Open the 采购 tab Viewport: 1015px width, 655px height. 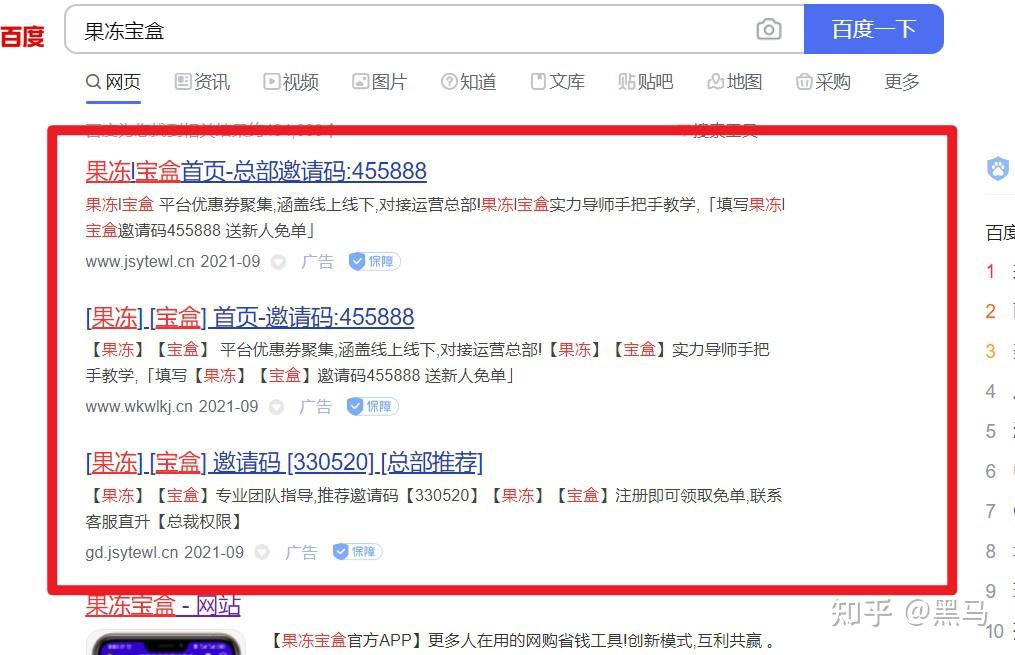[823, 82]
